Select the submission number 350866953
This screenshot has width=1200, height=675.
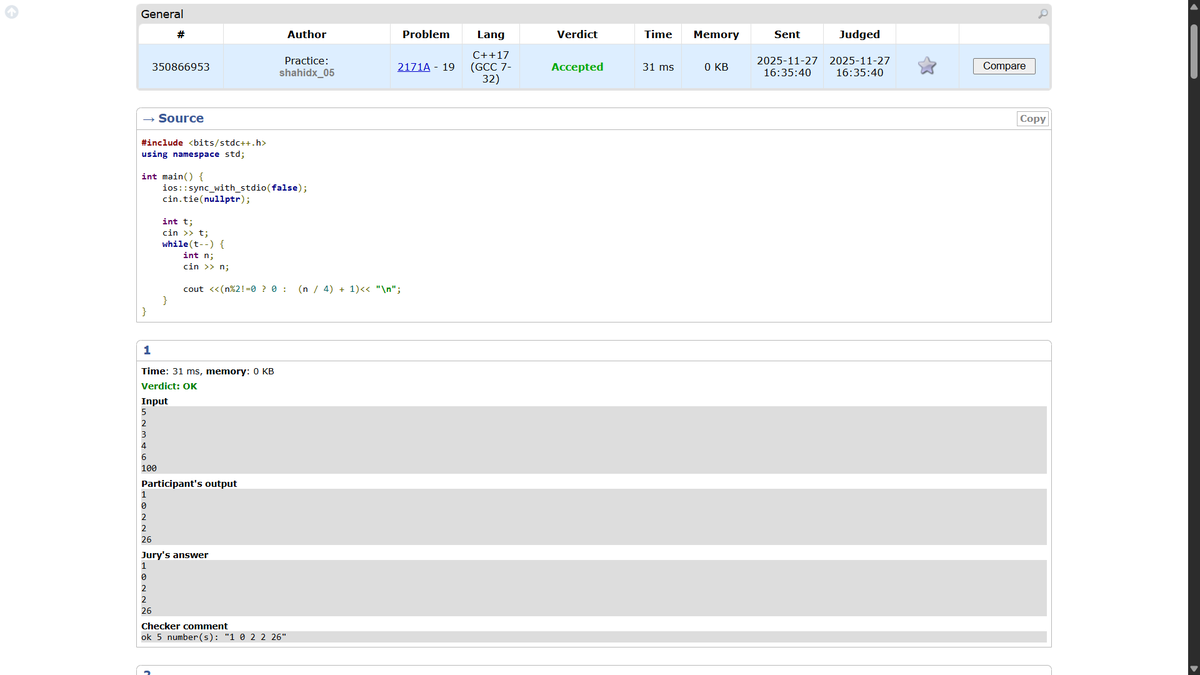180,67
